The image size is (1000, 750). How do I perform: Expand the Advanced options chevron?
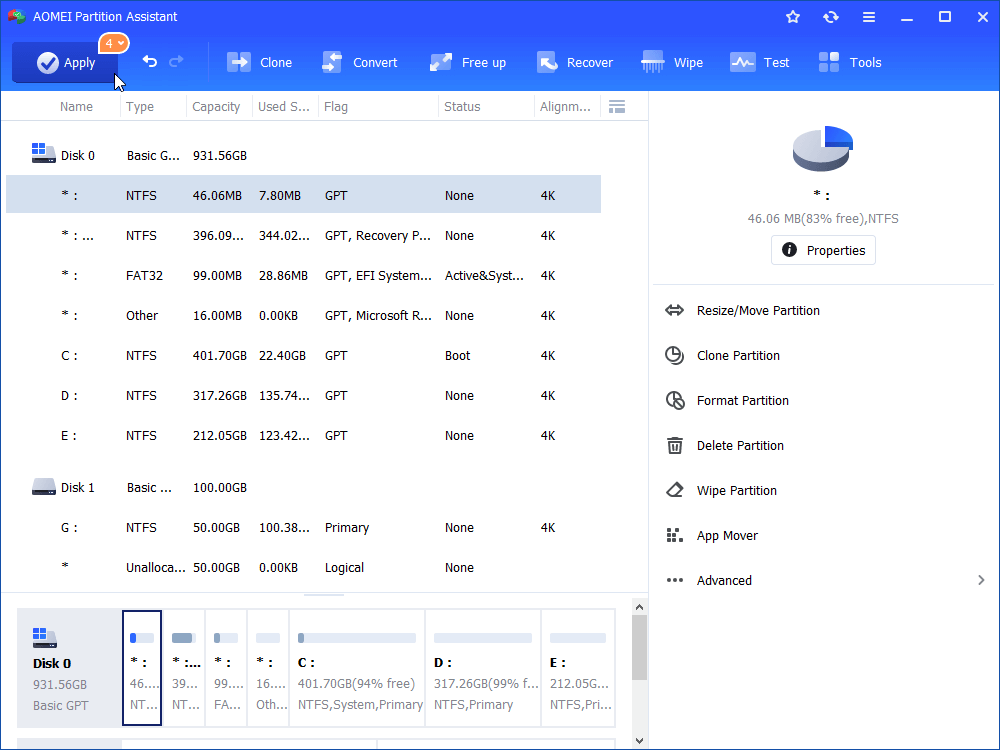coord(981,580)
